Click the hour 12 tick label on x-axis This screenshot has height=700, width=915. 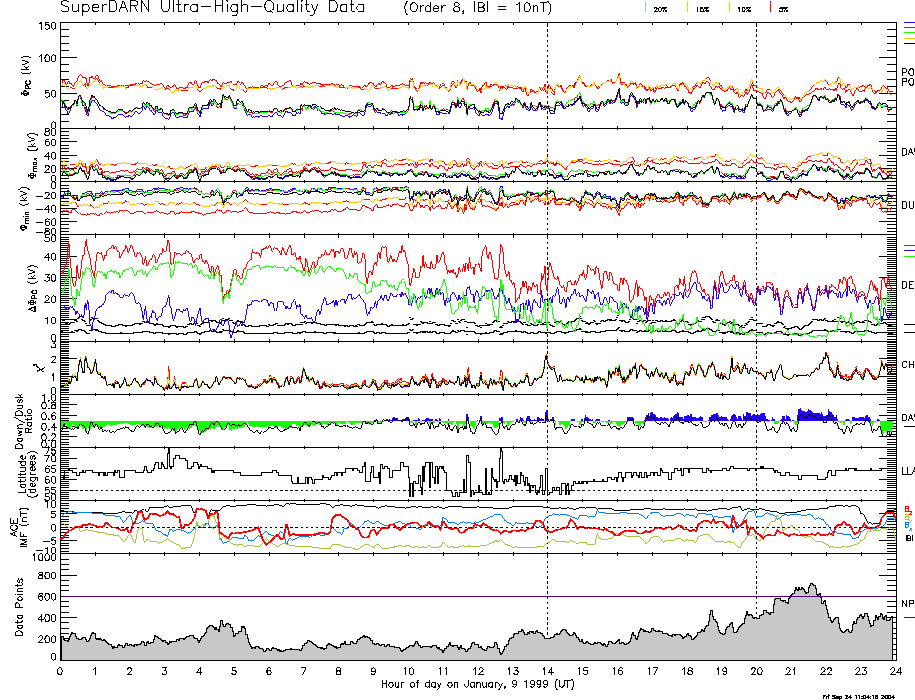(477, 672)
